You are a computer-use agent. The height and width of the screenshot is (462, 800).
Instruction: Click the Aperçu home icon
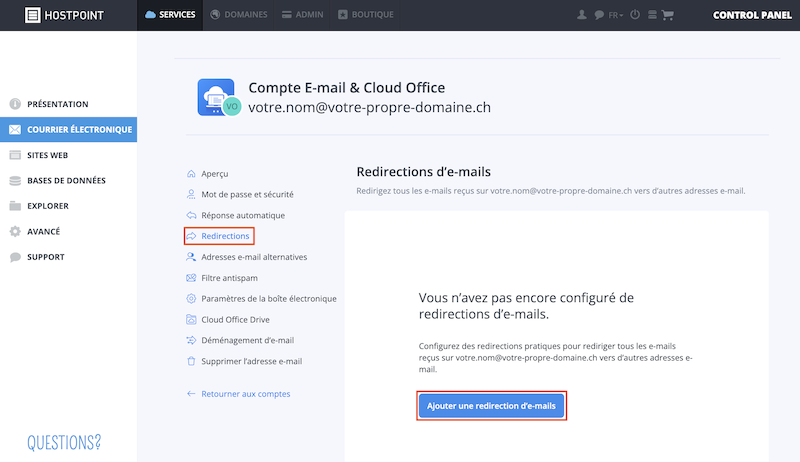tap(191, 174)
